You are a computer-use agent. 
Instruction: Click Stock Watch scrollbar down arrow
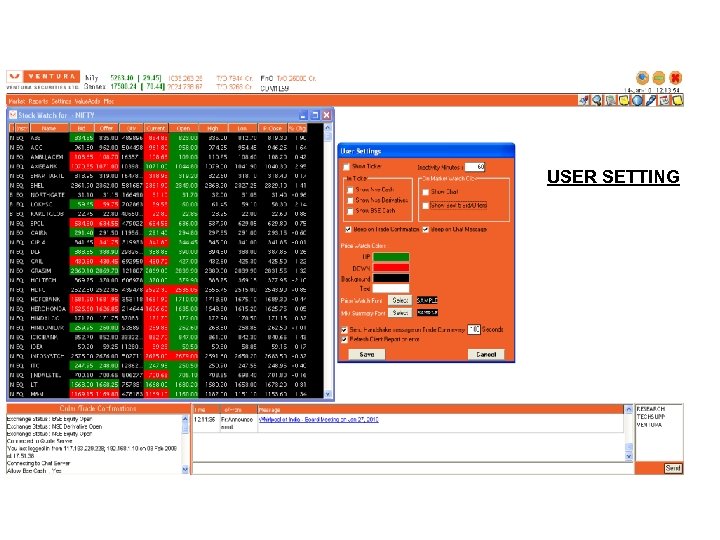point(328,394)
